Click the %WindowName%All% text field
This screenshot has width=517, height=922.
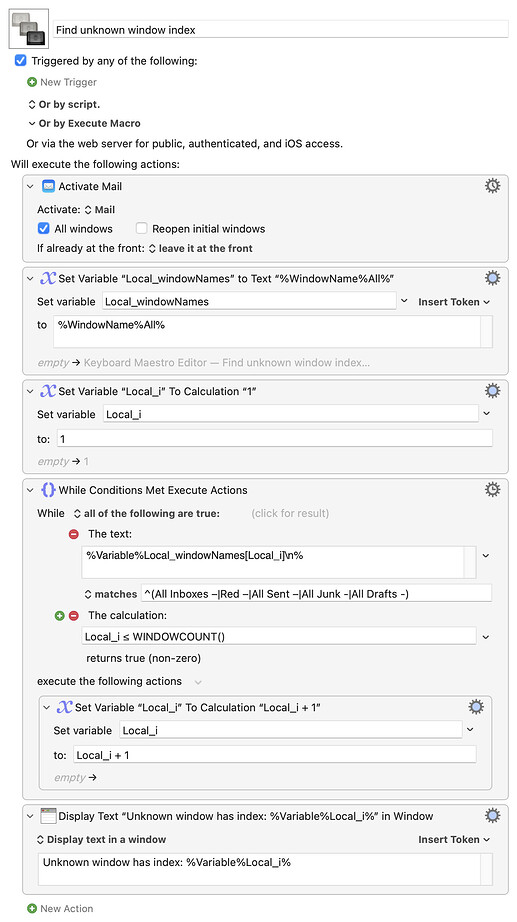[267, 332]
